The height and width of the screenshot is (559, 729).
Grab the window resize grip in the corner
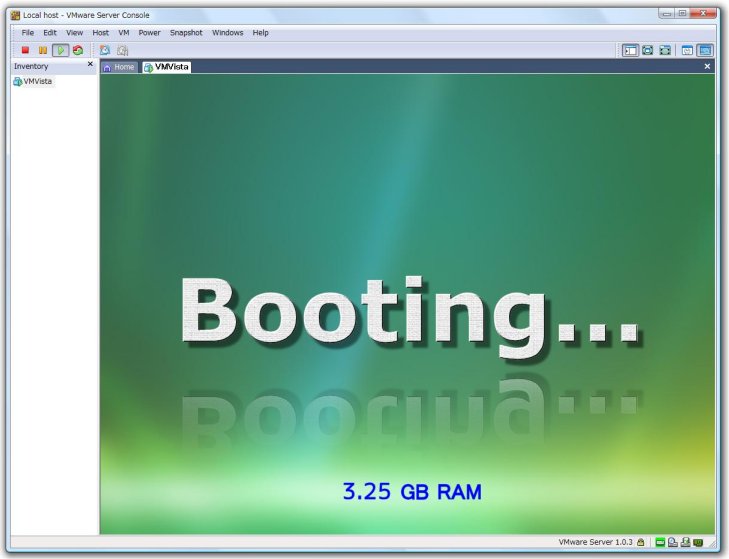tap(713, 543)
